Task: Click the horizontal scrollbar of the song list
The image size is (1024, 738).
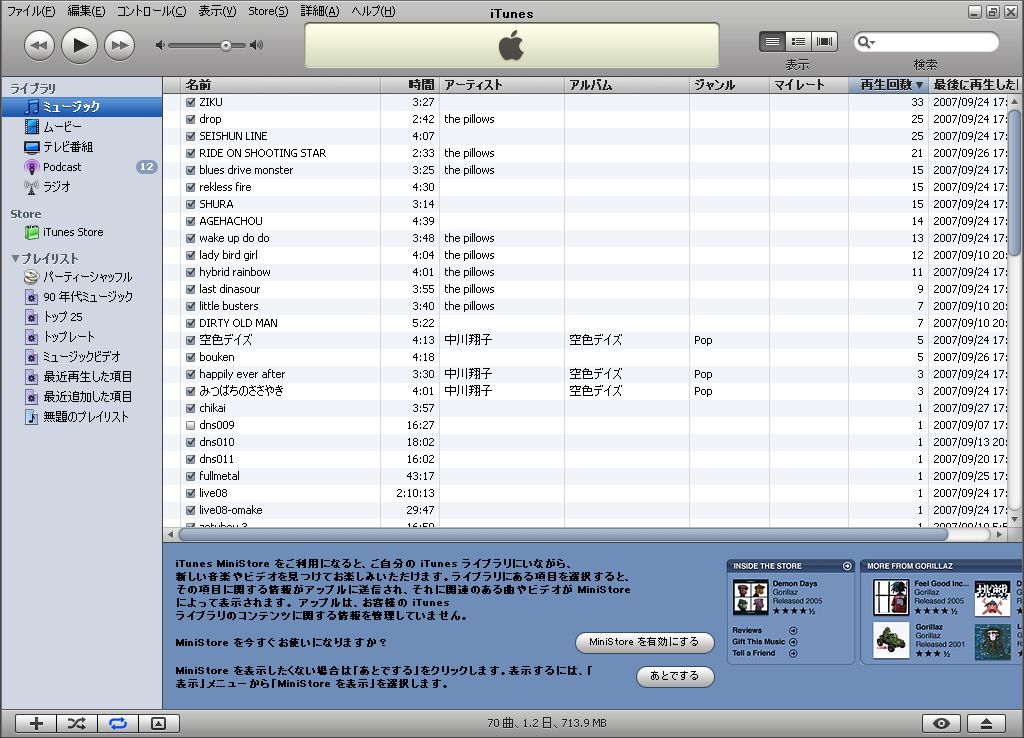Action: [x=563, y=534]
